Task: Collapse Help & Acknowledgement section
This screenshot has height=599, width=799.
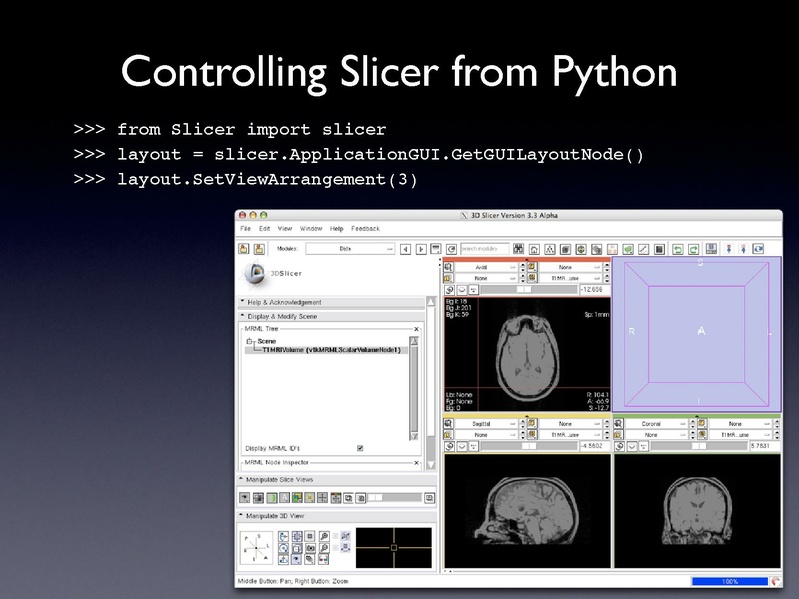Action: tap(331, 302)
